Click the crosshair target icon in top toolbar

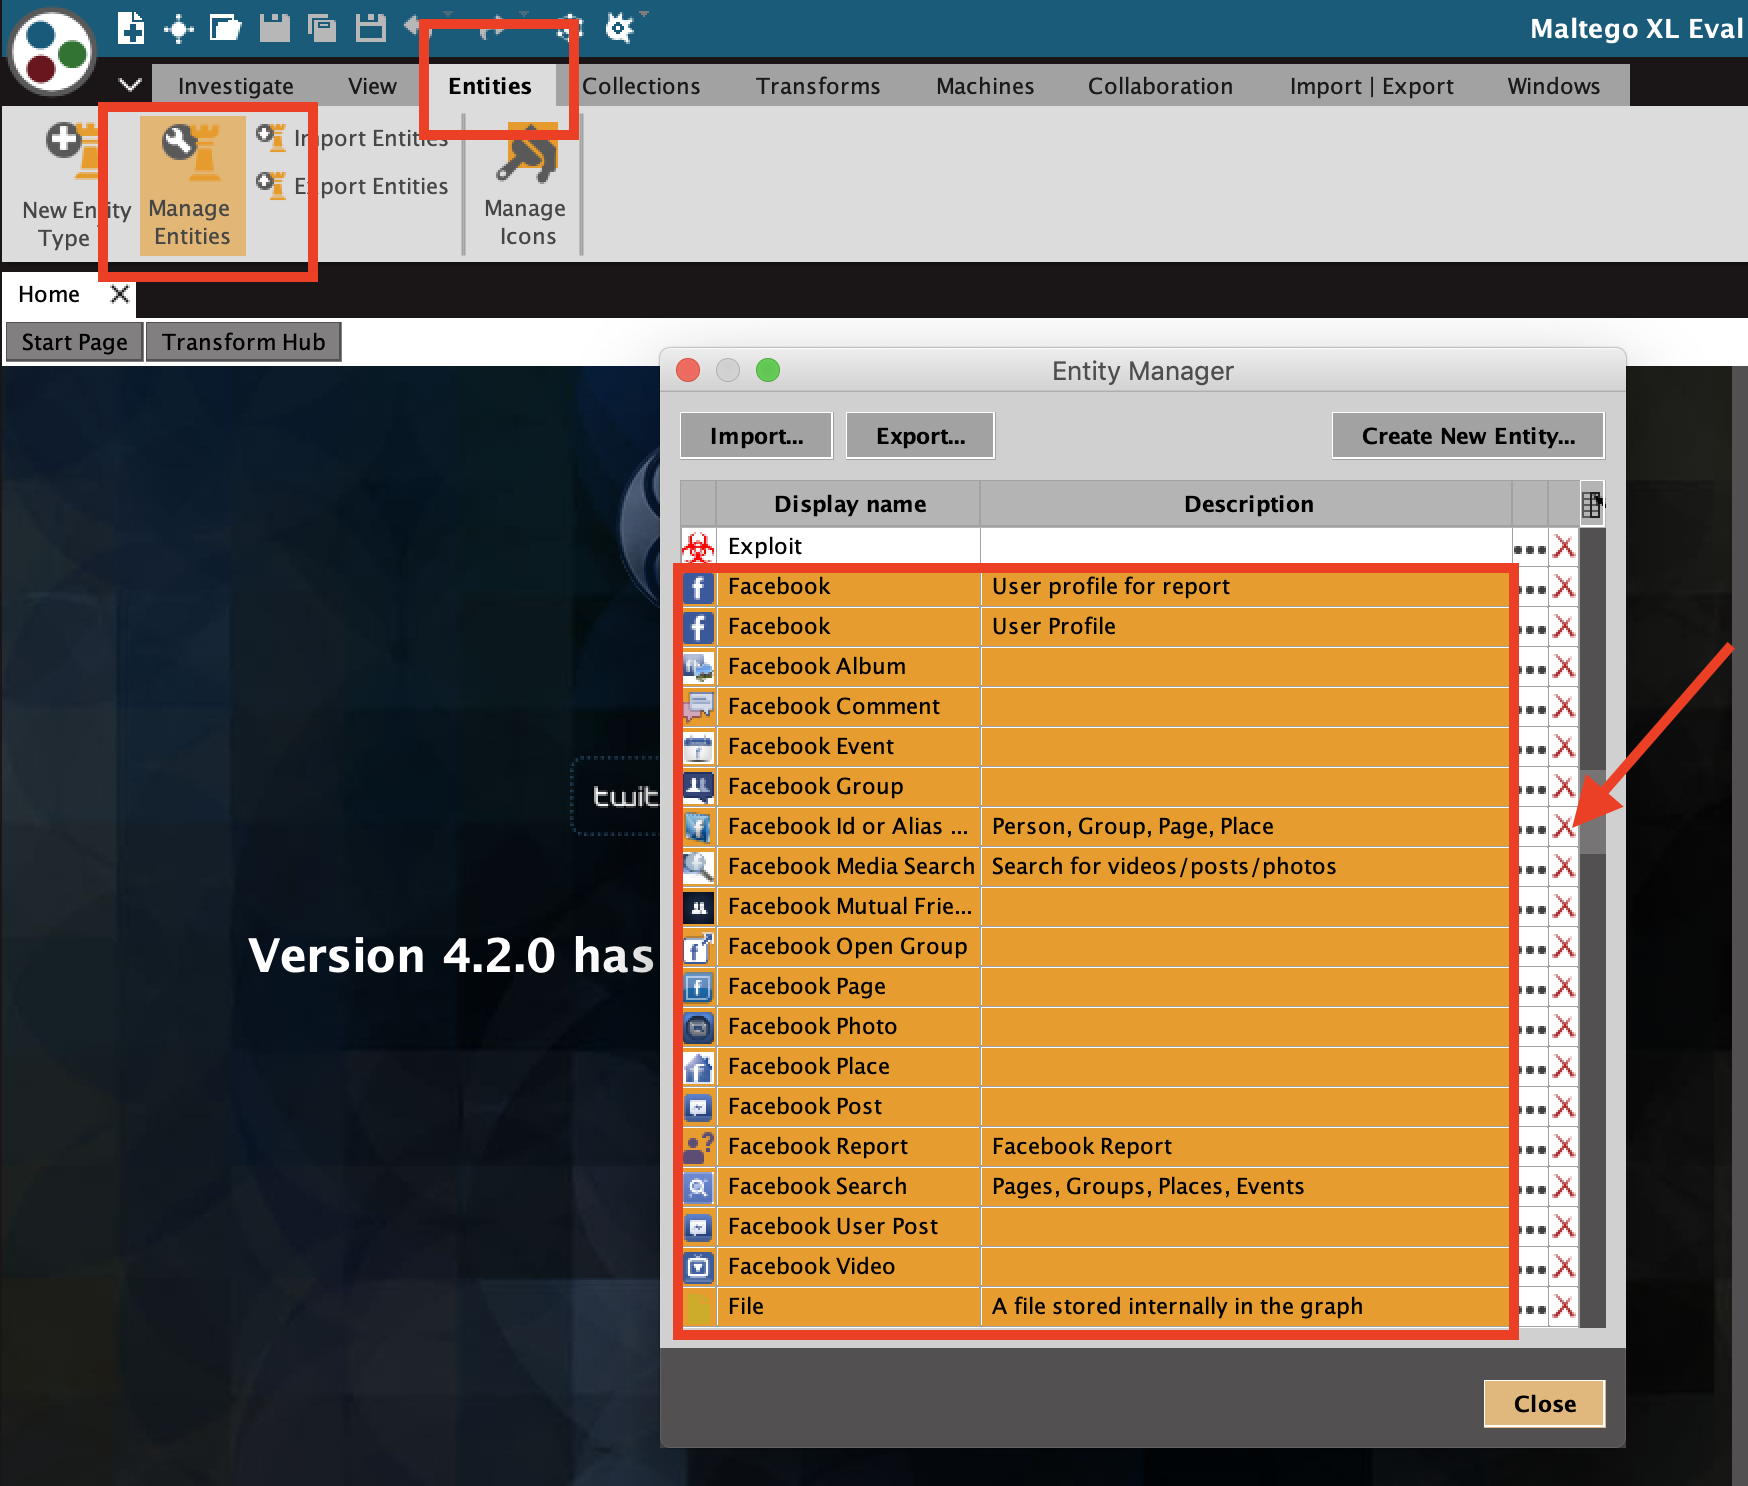(x=179, y=28)
